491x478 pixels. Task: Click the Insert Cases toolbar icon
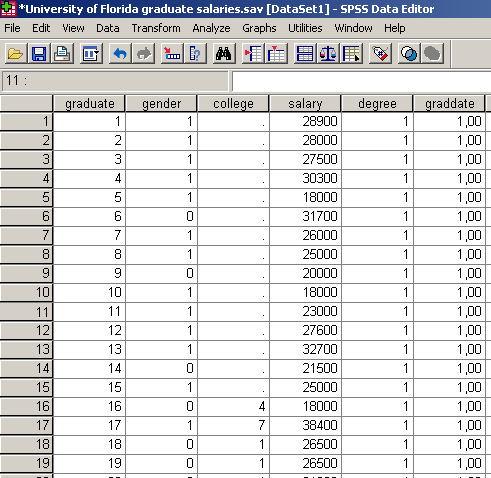253,53
